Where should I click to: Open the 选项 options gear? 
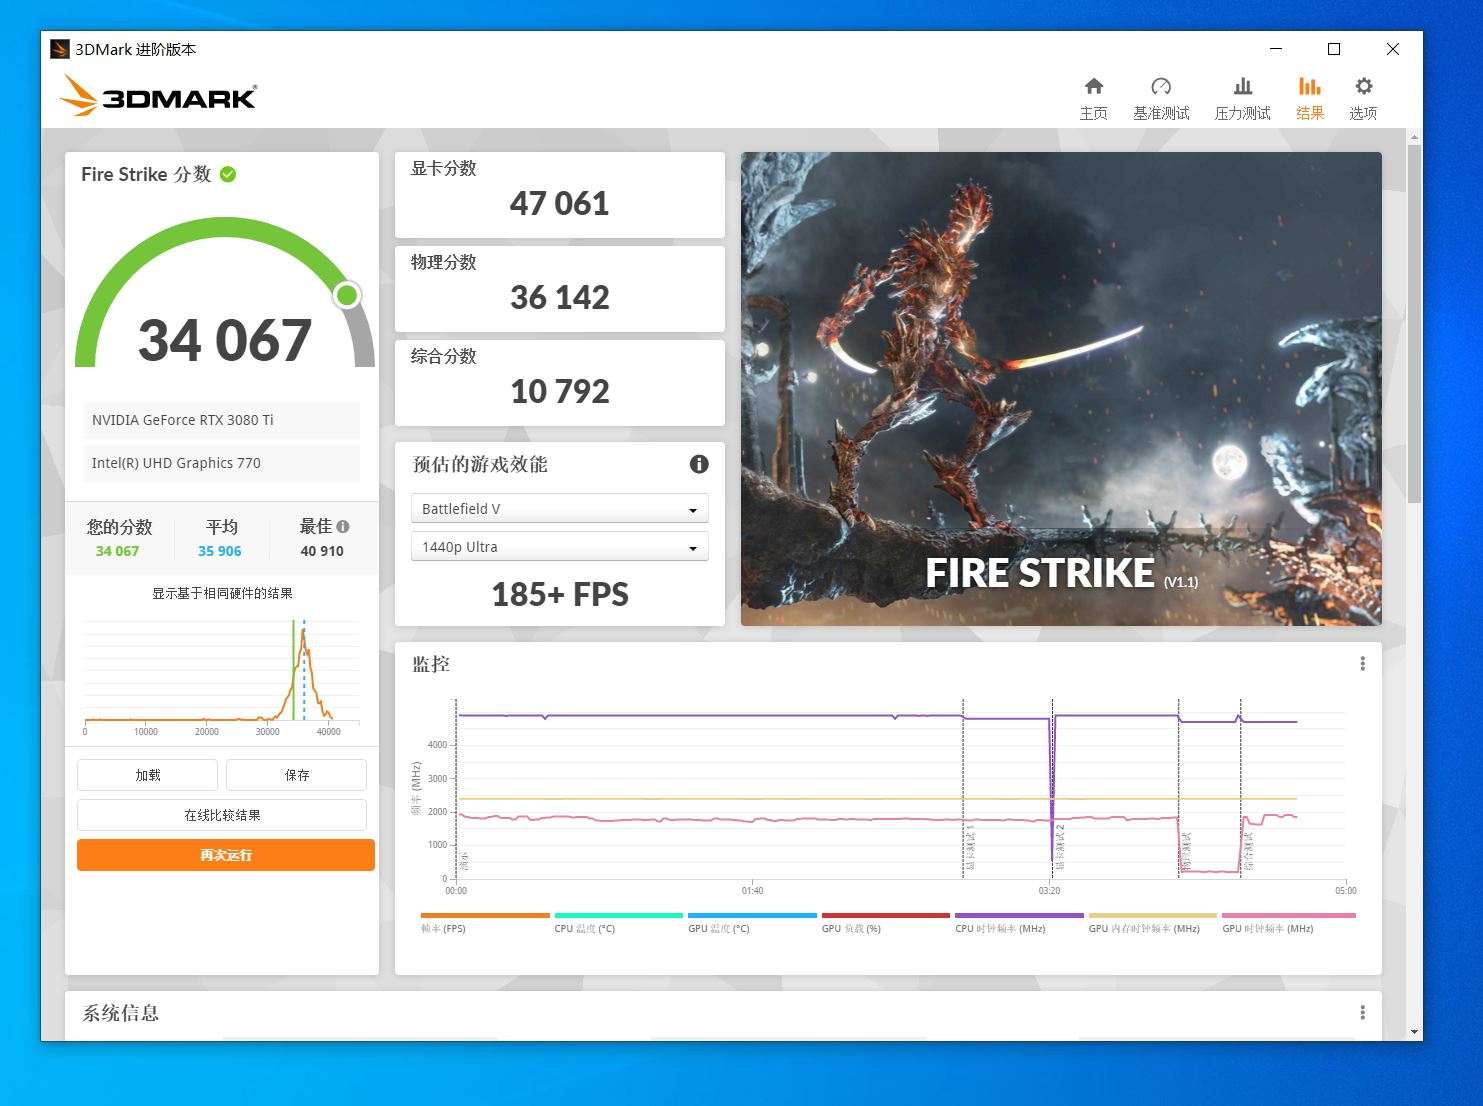tap(1363, 98)
